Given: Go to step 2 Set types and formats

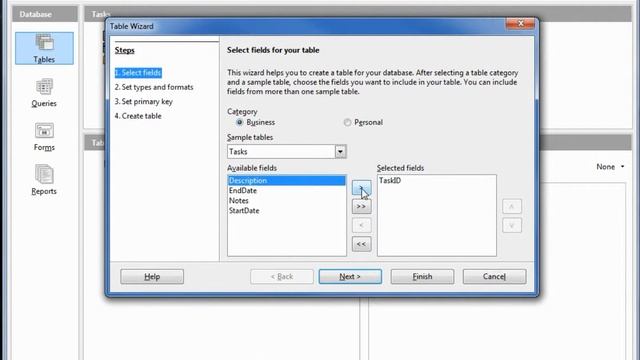Looking at the screenshot, I should [x=154, y=87].
